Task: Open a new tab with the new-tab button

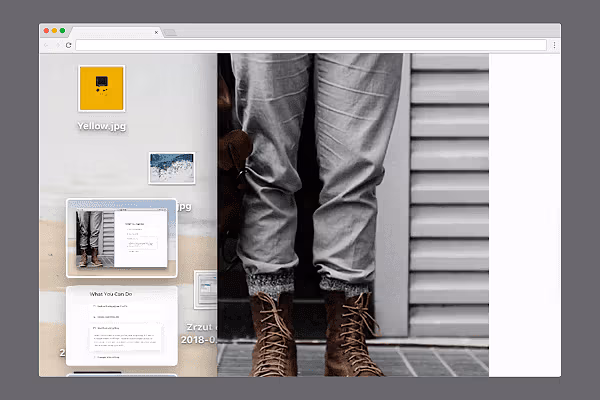Action: [x=170, y=32]
